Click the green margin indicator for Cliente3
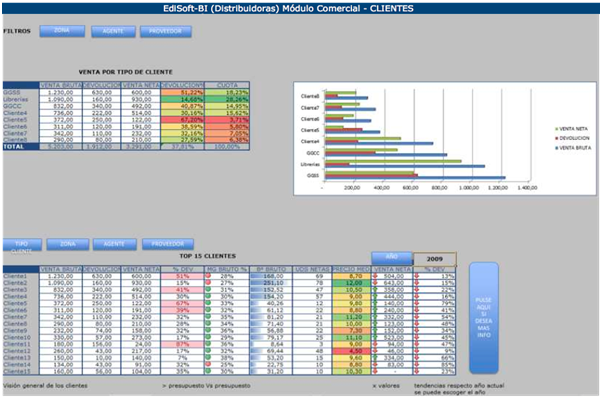This screenshot has width=602, height=399. click(x=208, y=290)
